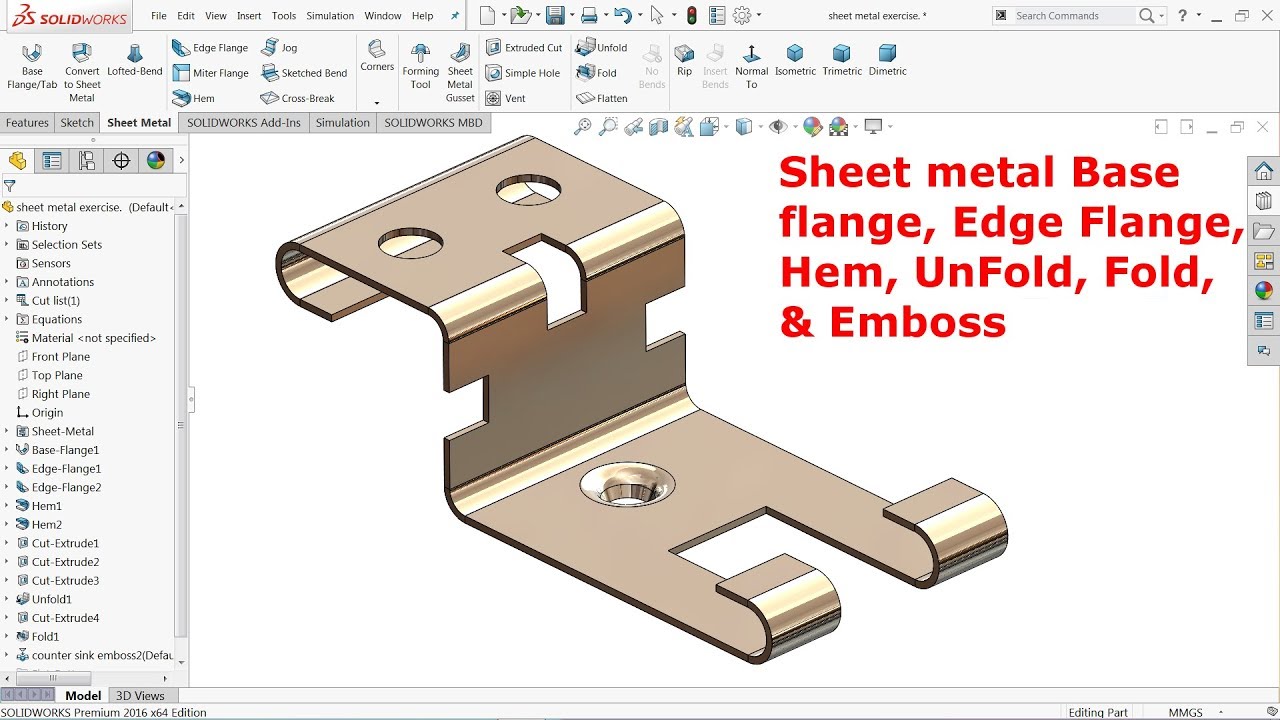The image size is (1280, 720).
Task: Open the Tools menu
Action: [x=284, y=16]
